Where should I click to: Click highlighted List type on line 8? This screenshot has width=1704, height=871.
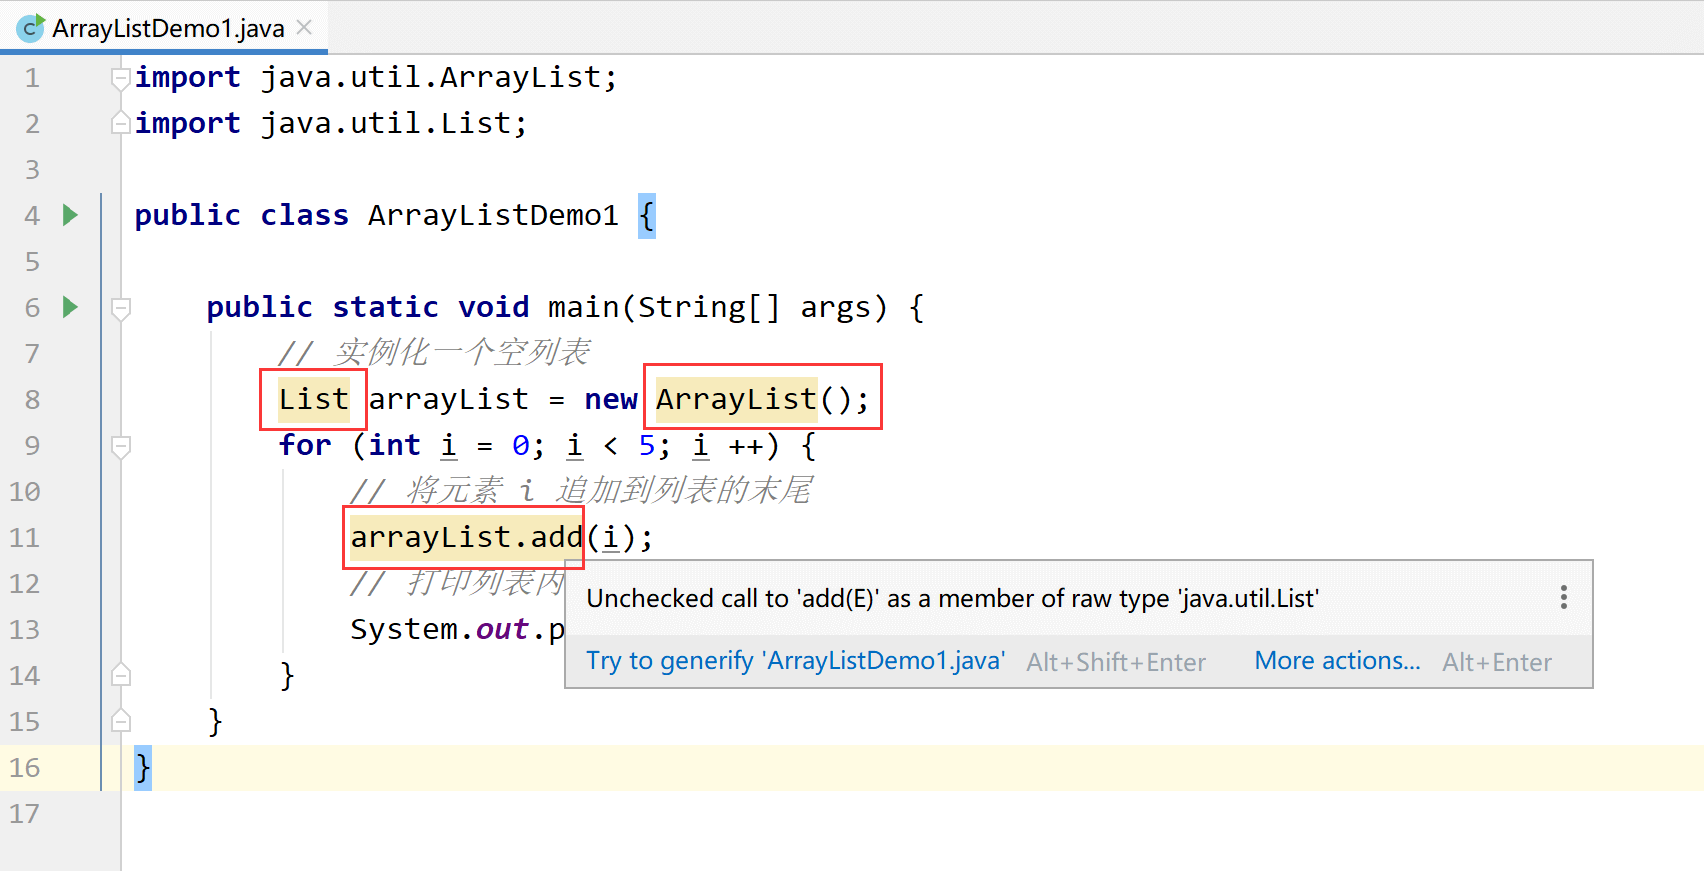tap(313, 399)
